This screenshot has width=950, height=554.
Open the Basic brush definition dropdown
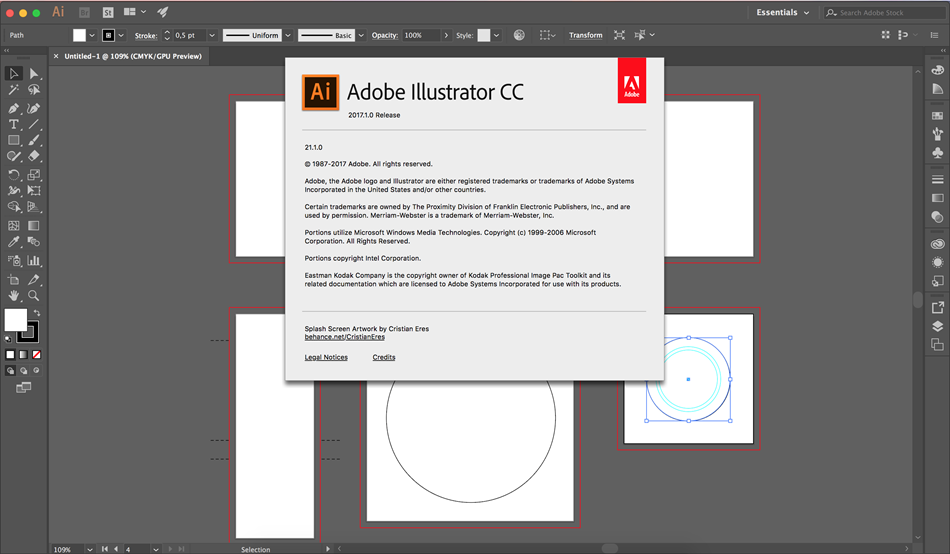point(361,35)
